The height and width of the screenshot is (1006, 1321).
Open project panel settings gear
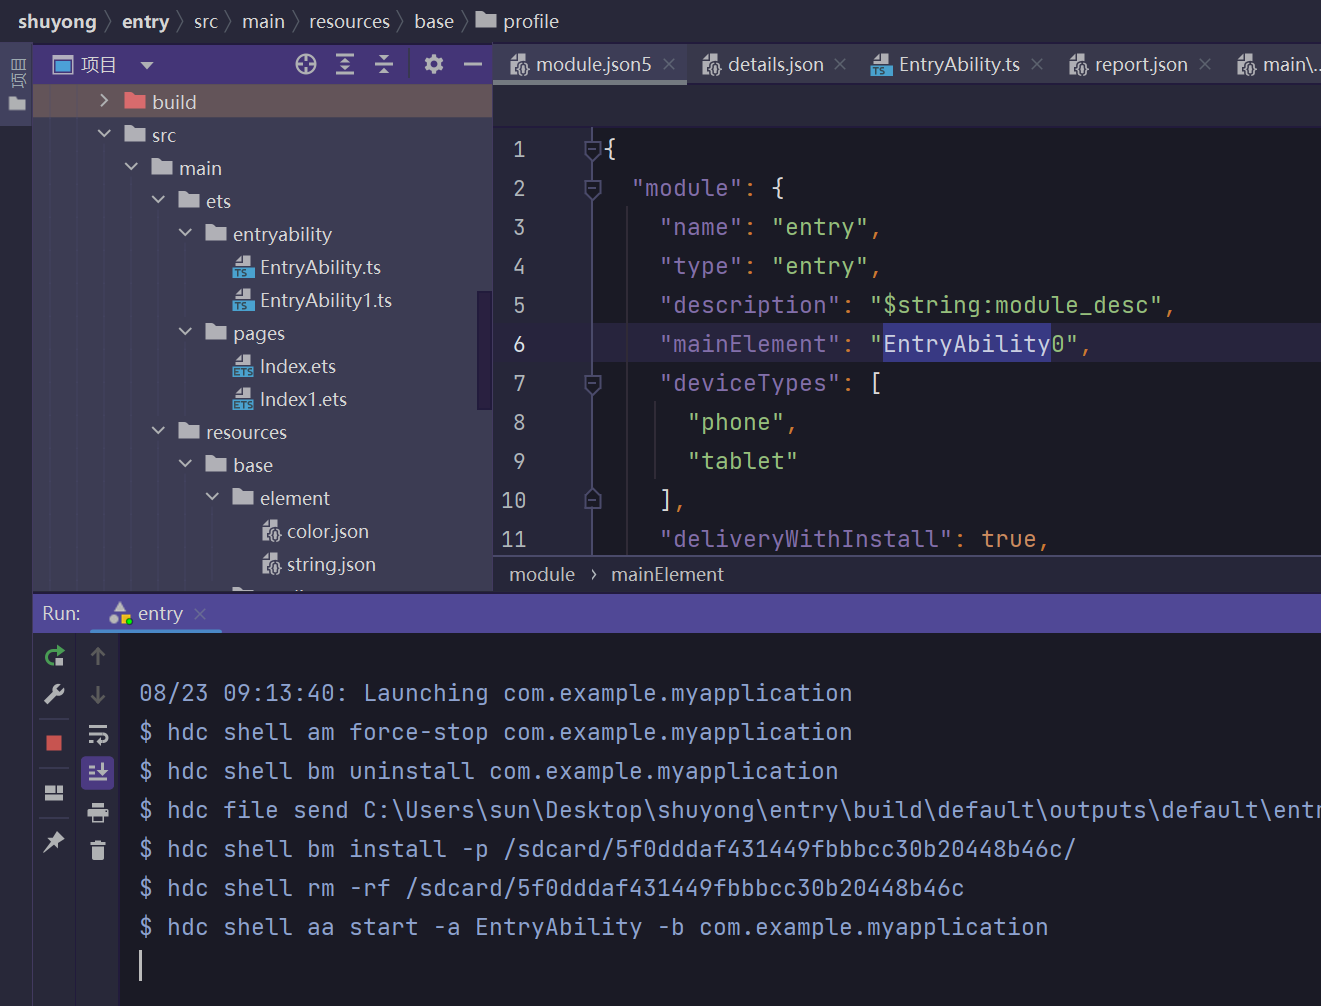(433, 65)
